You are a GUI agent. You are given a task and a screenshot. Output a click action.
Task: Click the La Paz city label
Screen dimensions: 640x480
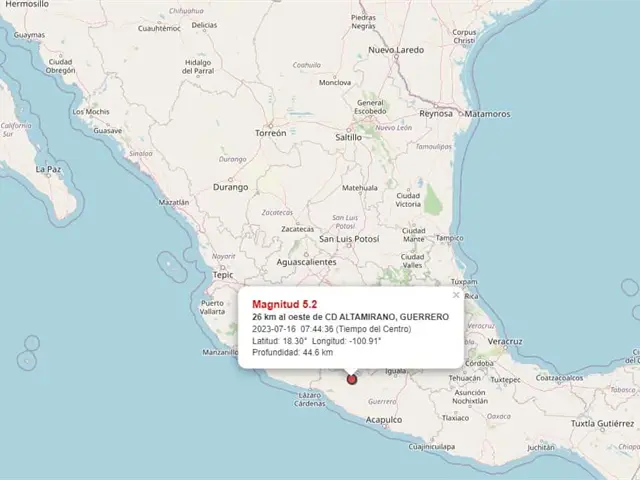pos(48,169)
